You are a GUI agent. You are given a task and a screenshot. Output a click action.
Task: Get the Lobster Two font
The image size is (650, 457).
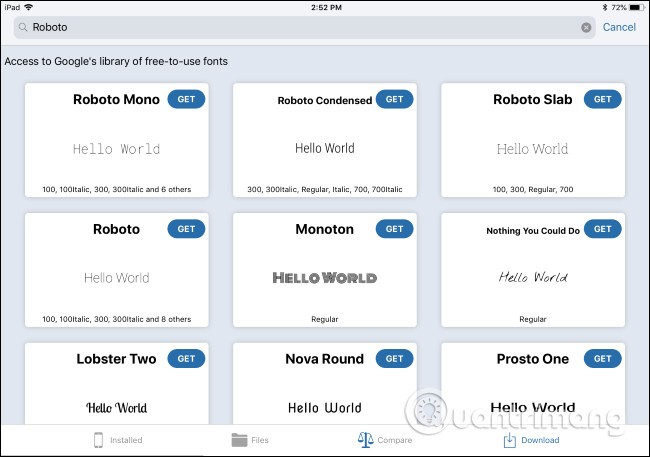(x=186, y=359)
